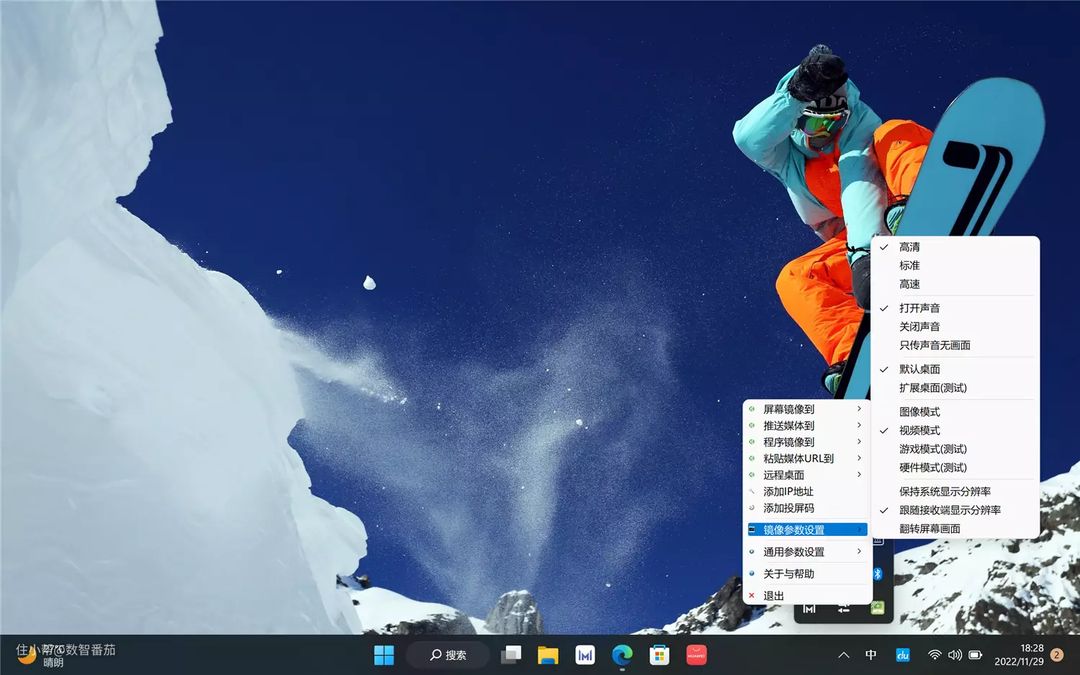The image size is (1080, 675).
Task: Choose 关闭声音 to disable sound
Action: pos(919,327)
